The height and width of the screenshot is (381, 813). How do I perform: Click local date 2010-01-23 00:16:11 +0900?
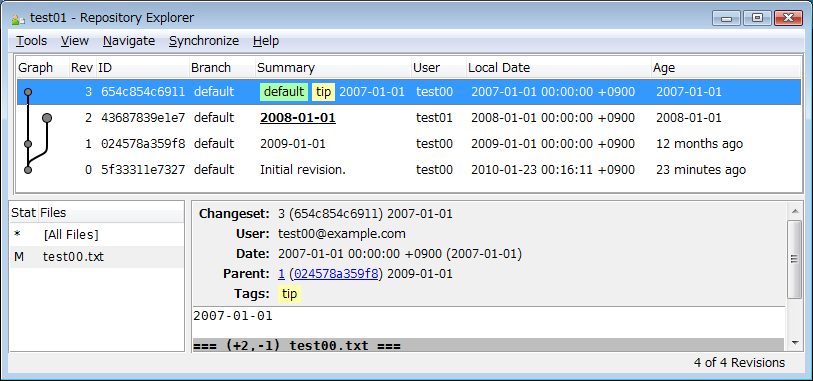pos(553,170)
